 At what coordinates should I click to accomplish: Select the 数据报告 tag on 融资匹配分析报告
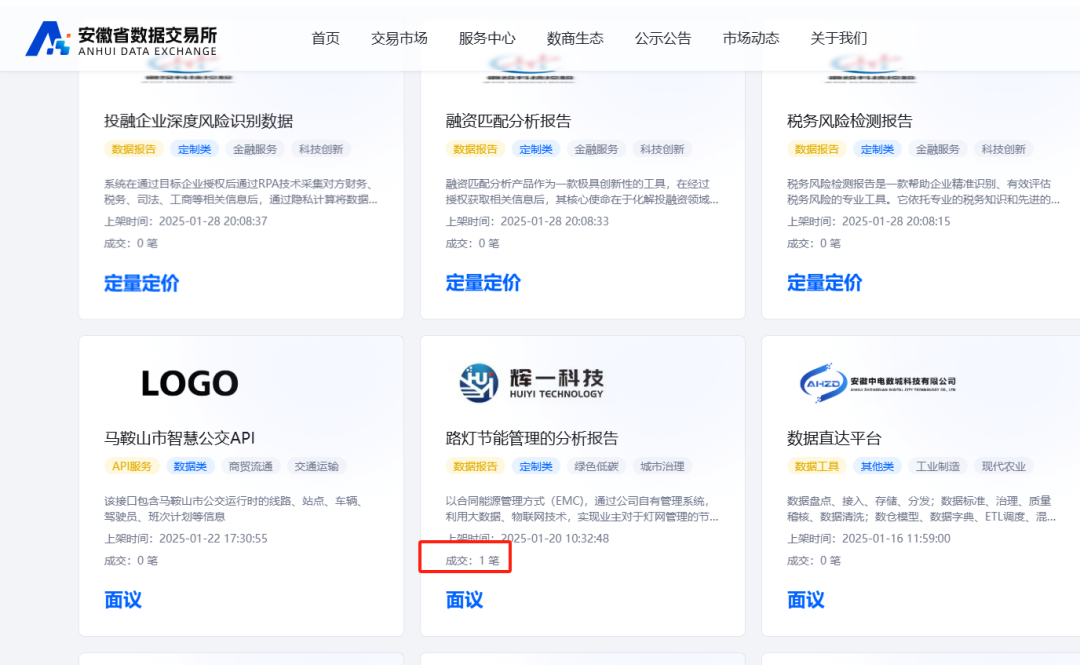coord(475,148)
